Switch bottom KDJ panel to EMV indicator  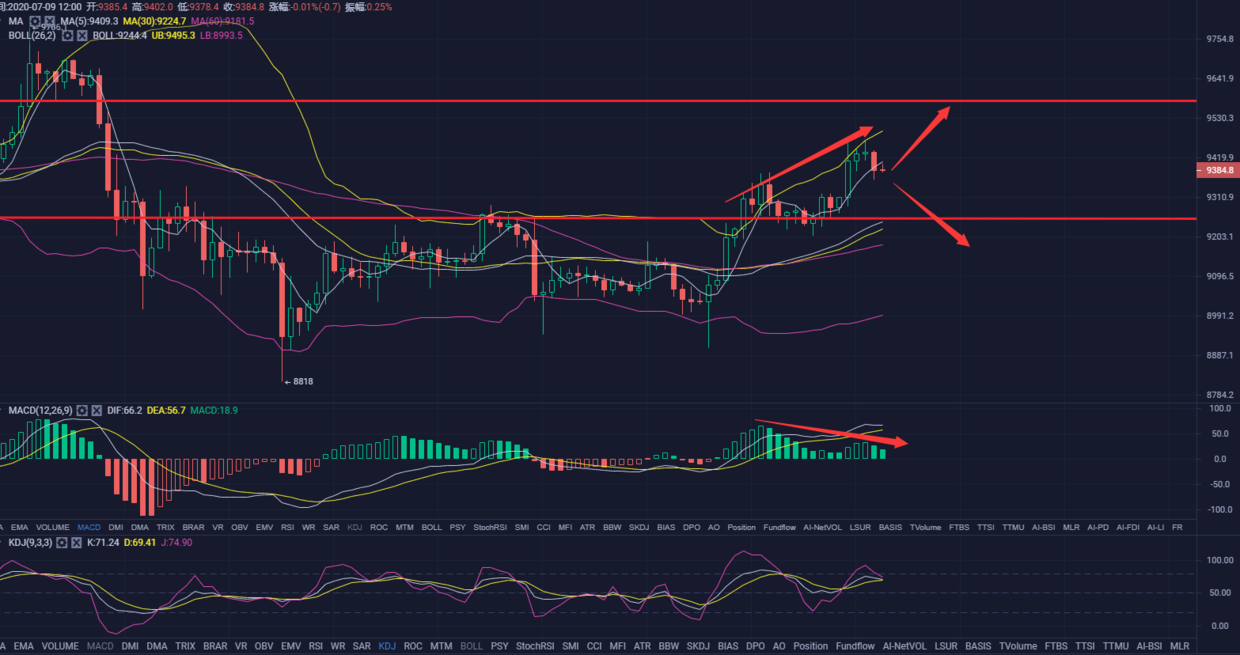292,646
